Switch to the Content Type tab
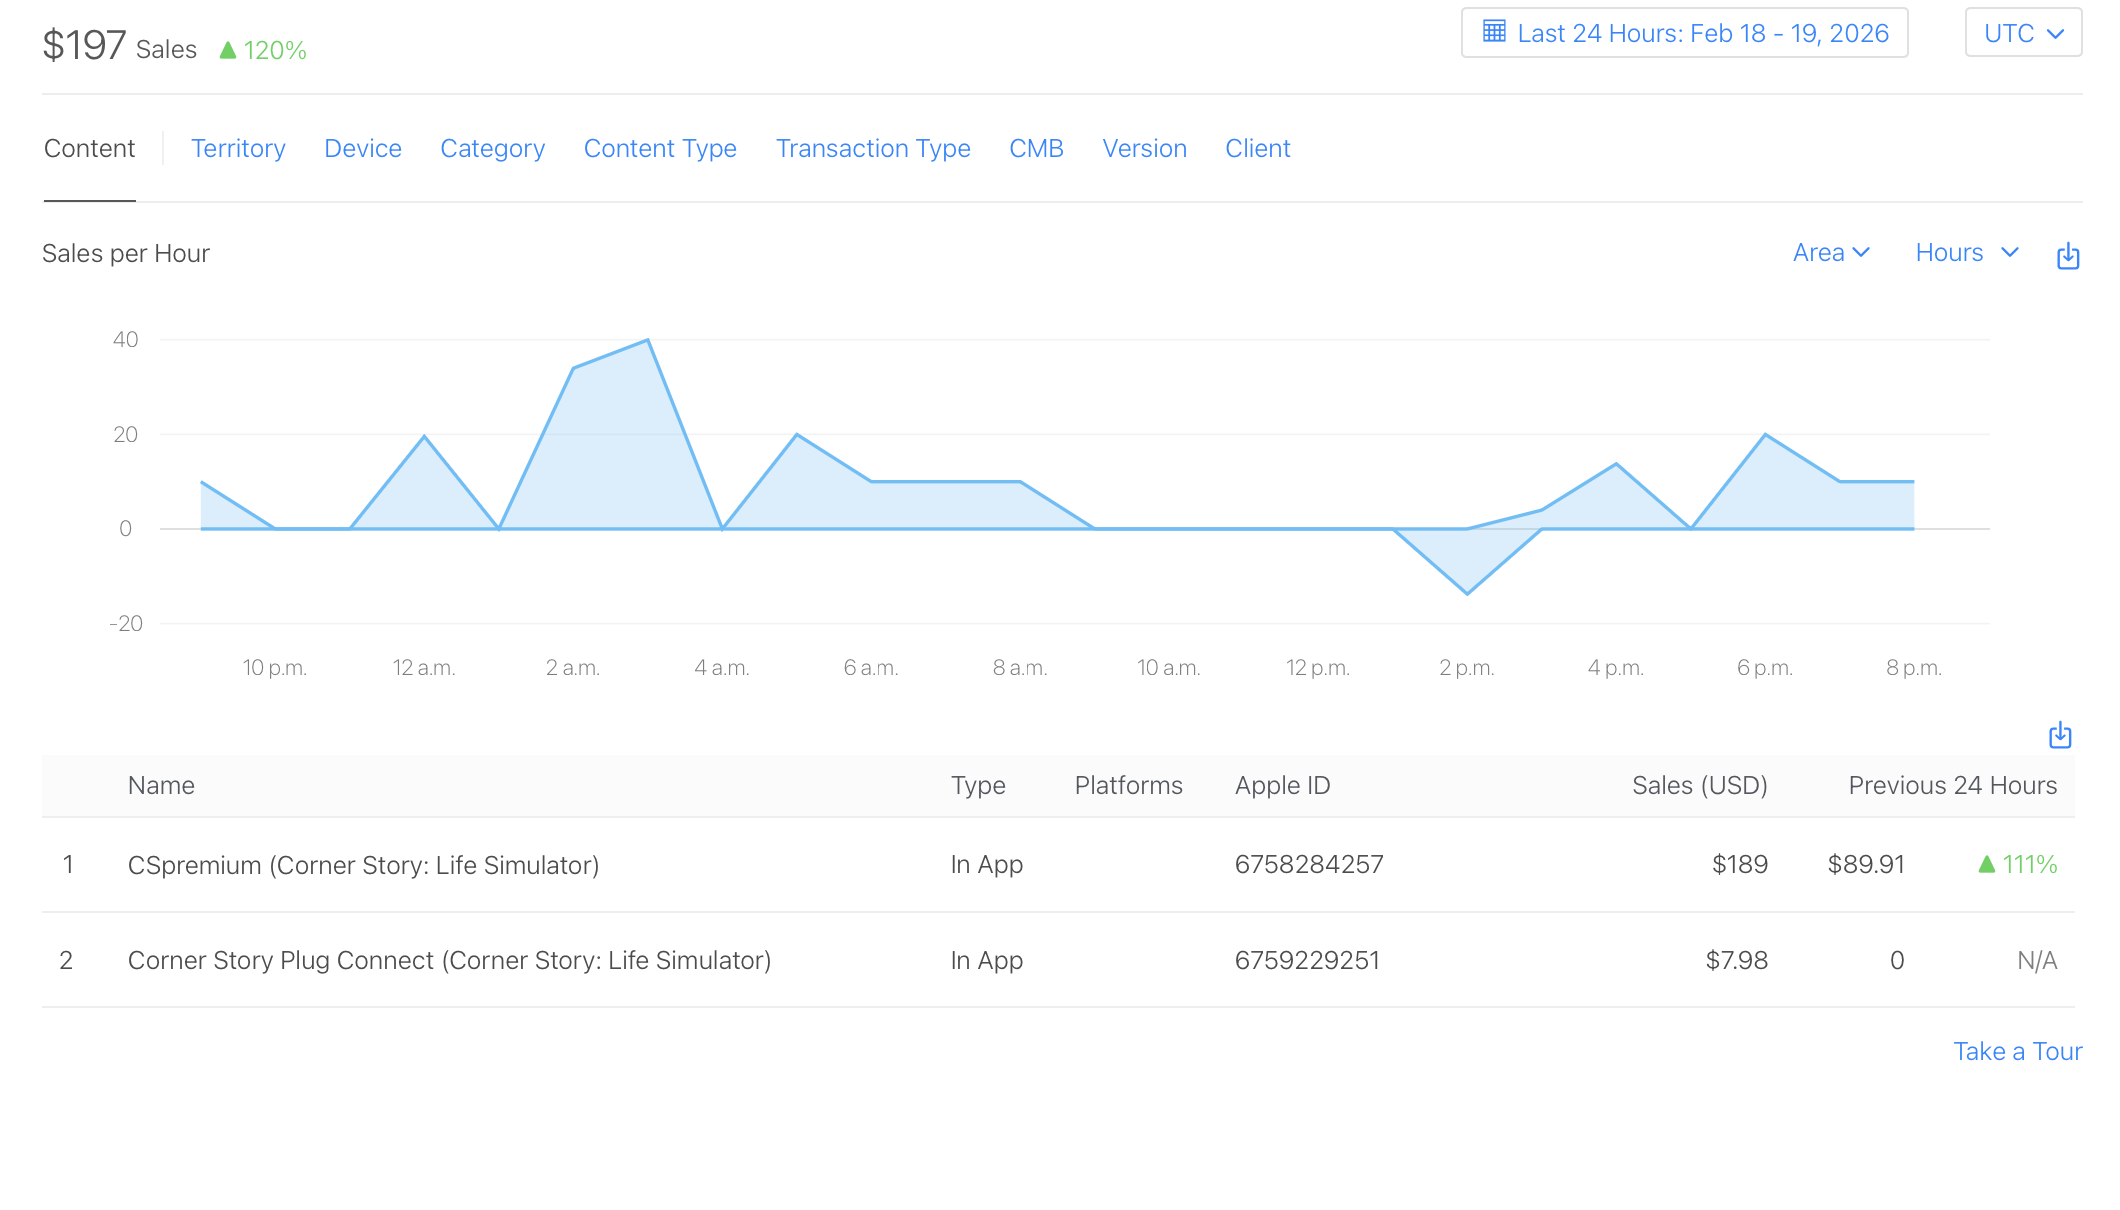The height and width of the screenshot is (1210, 2120). (x=660, y=148)
